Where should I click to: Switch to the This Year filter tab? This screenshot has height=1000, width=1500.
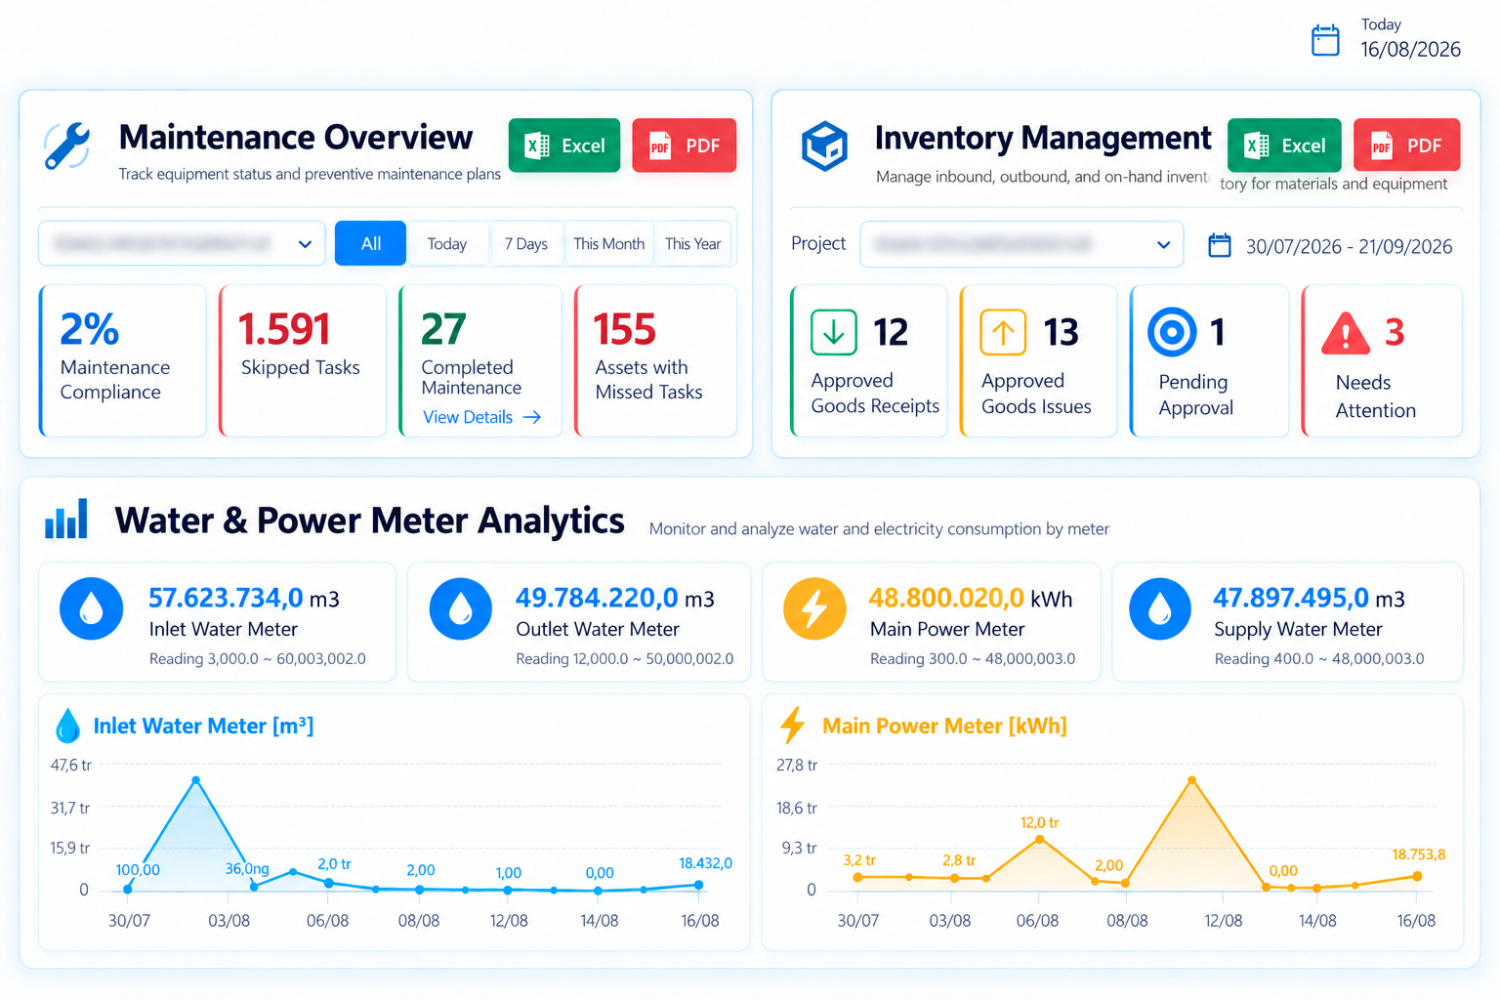693,244
